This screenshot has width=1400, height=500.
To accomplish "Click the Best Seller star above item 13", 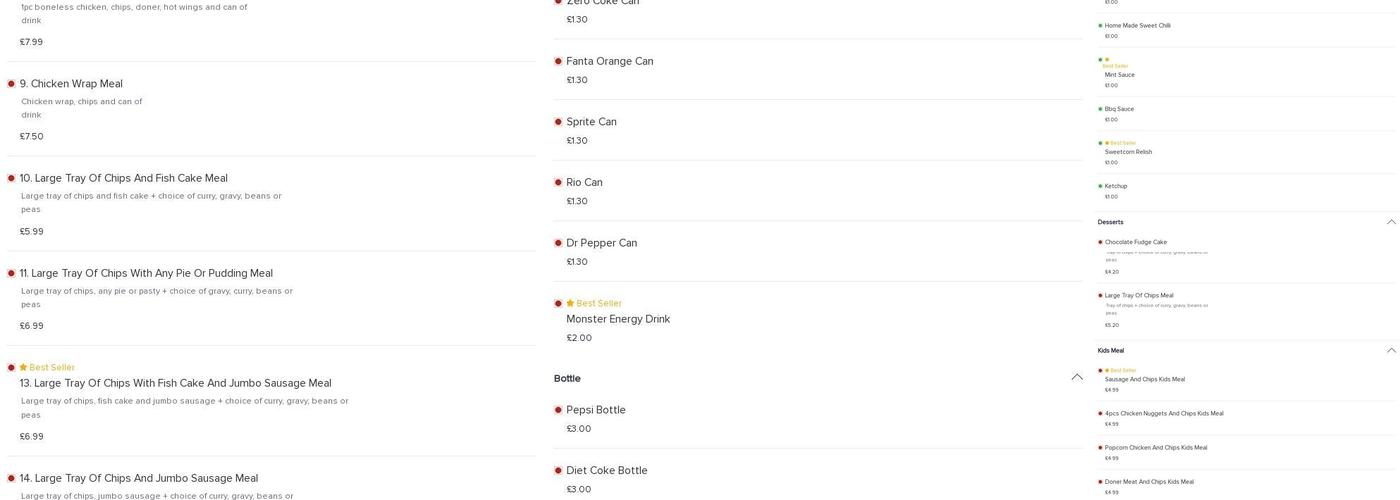I will tap(23, 367).
